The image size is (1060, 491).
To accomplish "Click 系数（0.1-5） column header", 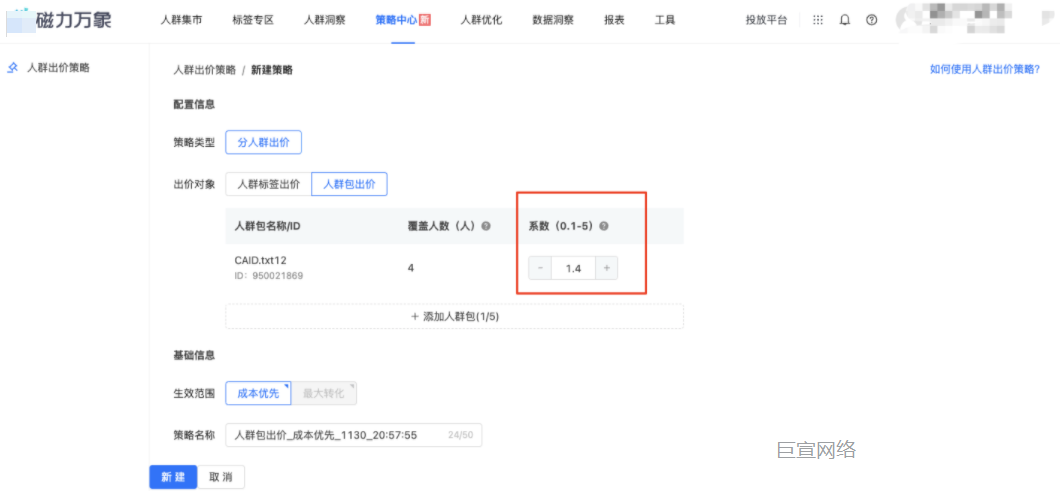I will [x=562, y=227].
